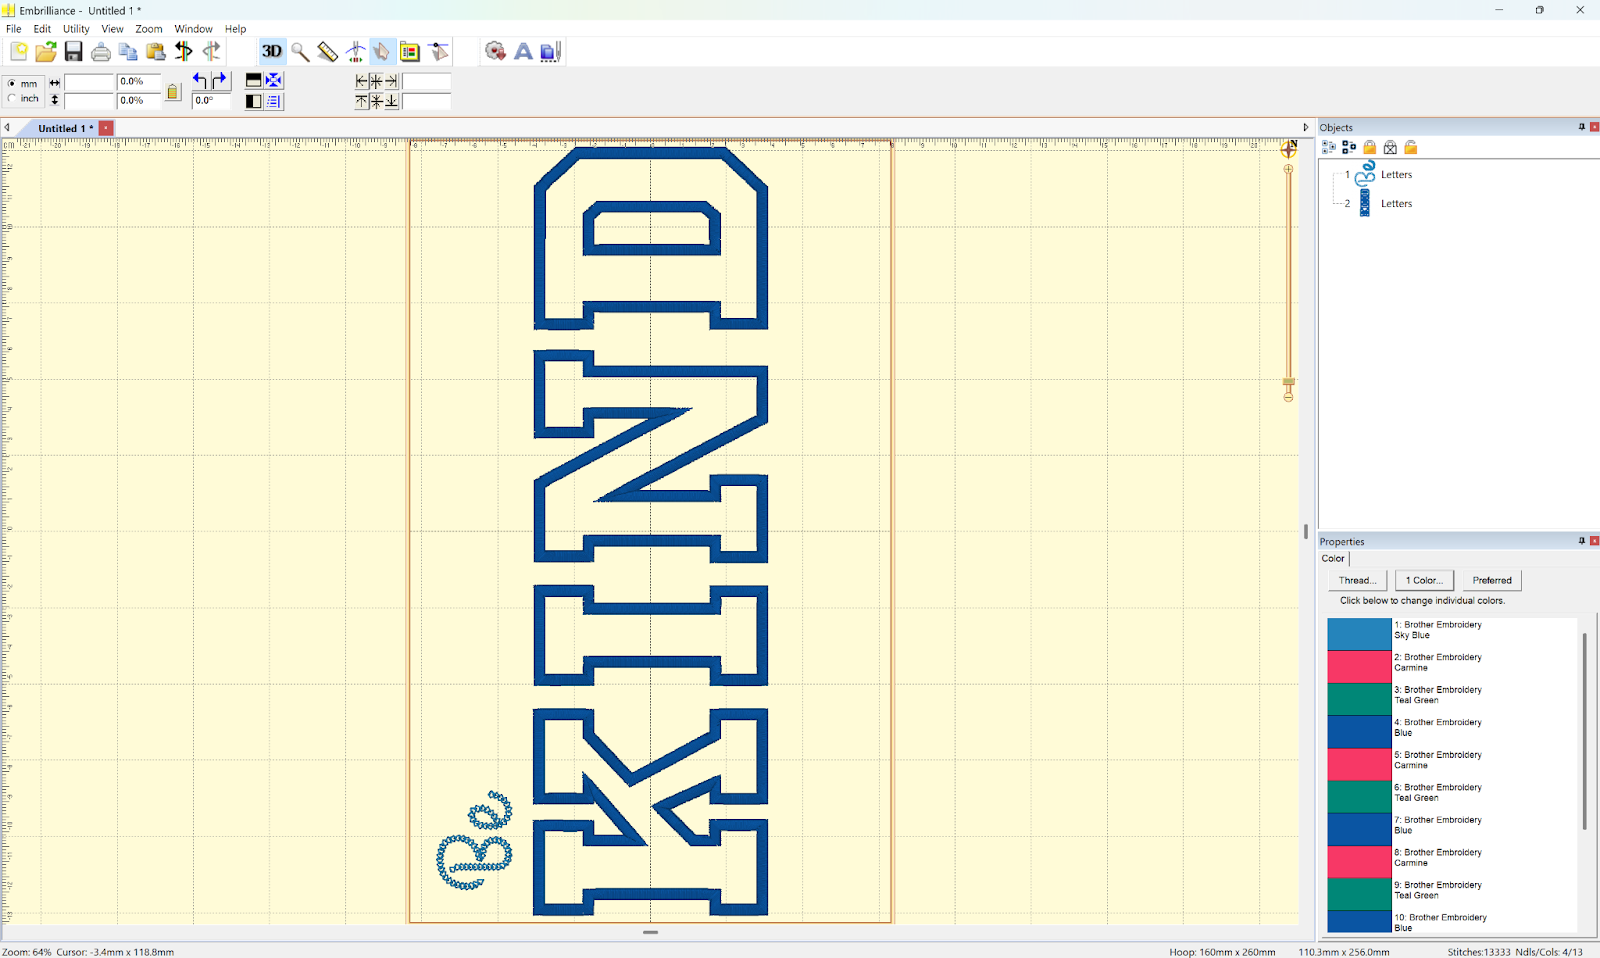The image size is (1600, 958).
Task: Expand all items in Objects tree
Action: [x=1329, y=147]
